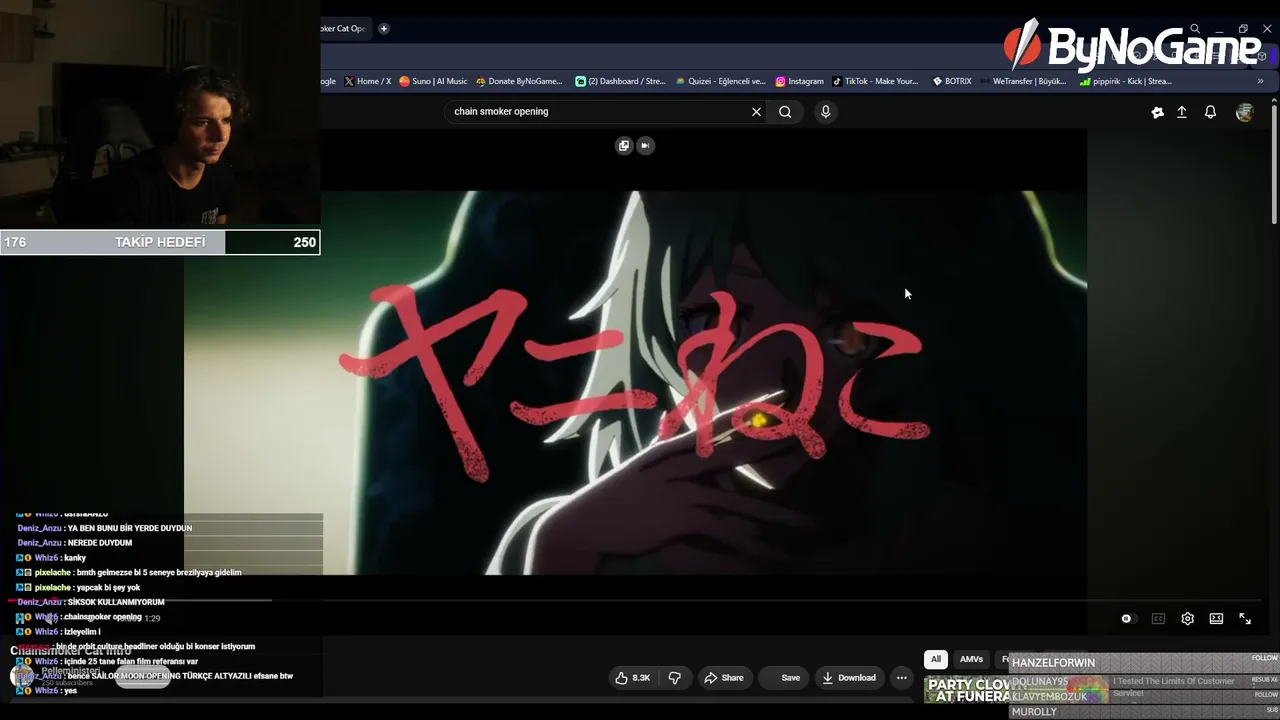Open the YouTube create icon in the header
Screen dimensions: 1280x720
(x=1157, y=113)
